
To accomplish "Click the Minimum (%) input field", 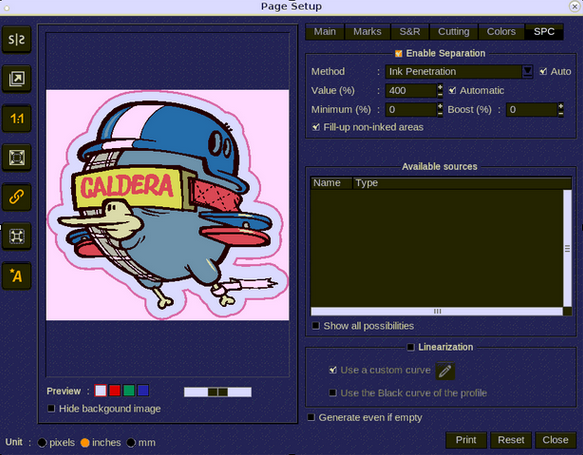I will pos(411,109).
